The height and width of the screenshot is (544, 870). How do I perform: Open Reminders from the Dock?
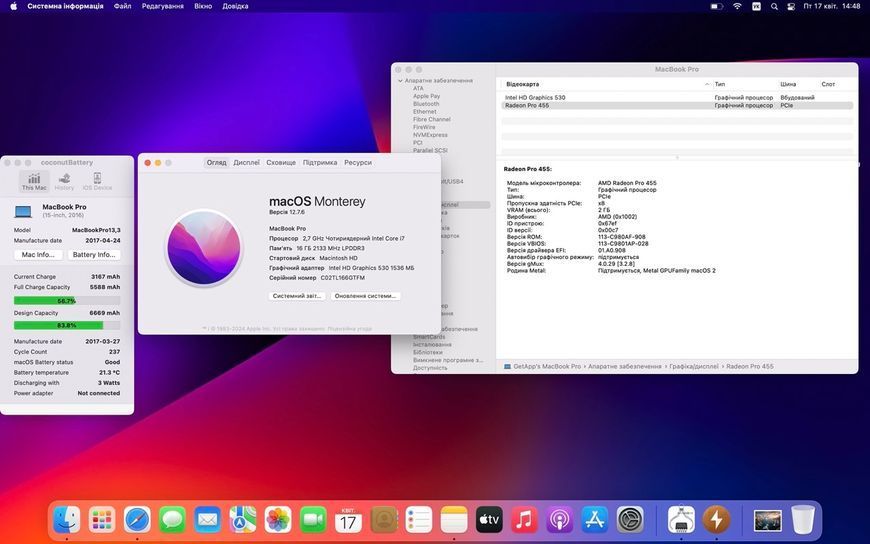point(419,520)
